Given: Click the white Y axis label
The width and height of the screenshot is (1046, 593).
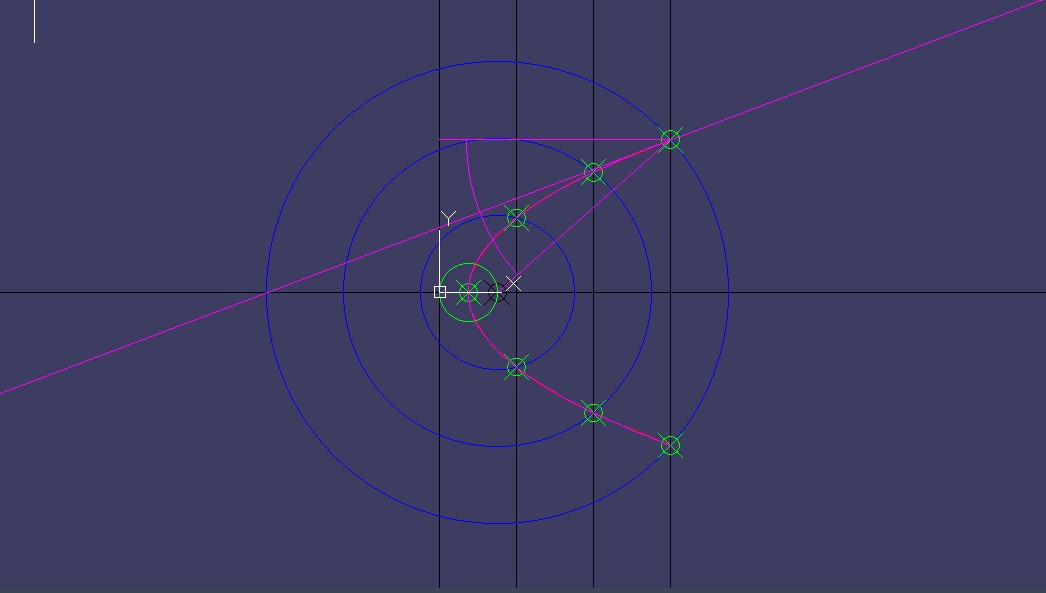Looking at the screenshot, I should [448, 217].
